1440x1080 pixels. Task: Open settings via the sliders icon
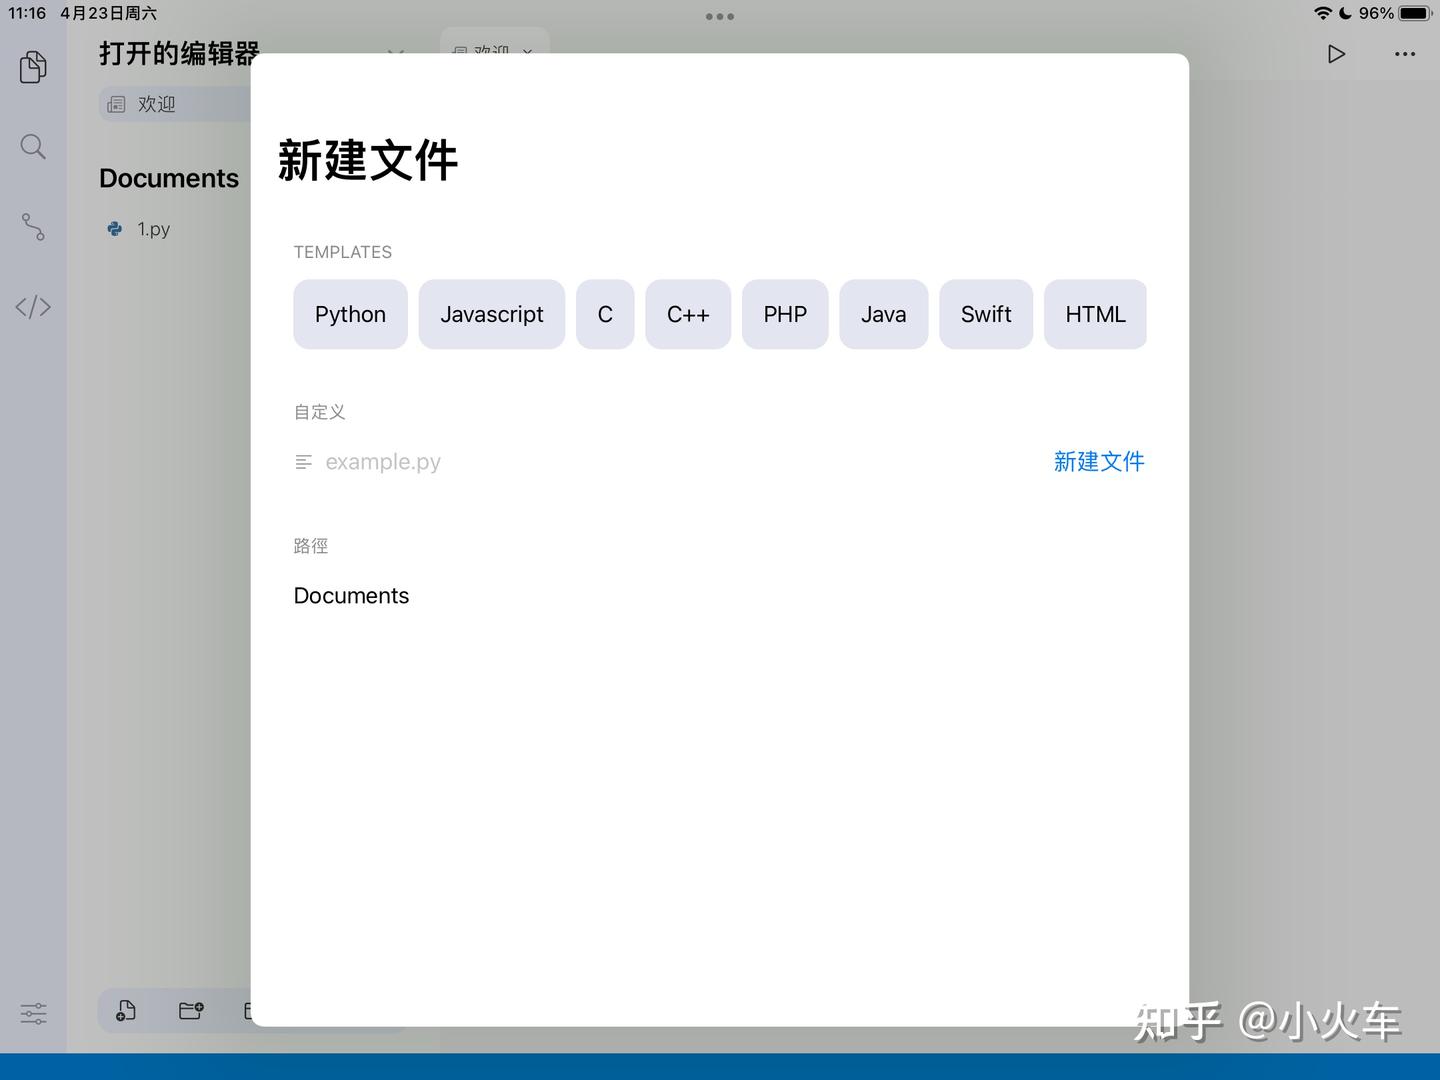pos(33,1013)
